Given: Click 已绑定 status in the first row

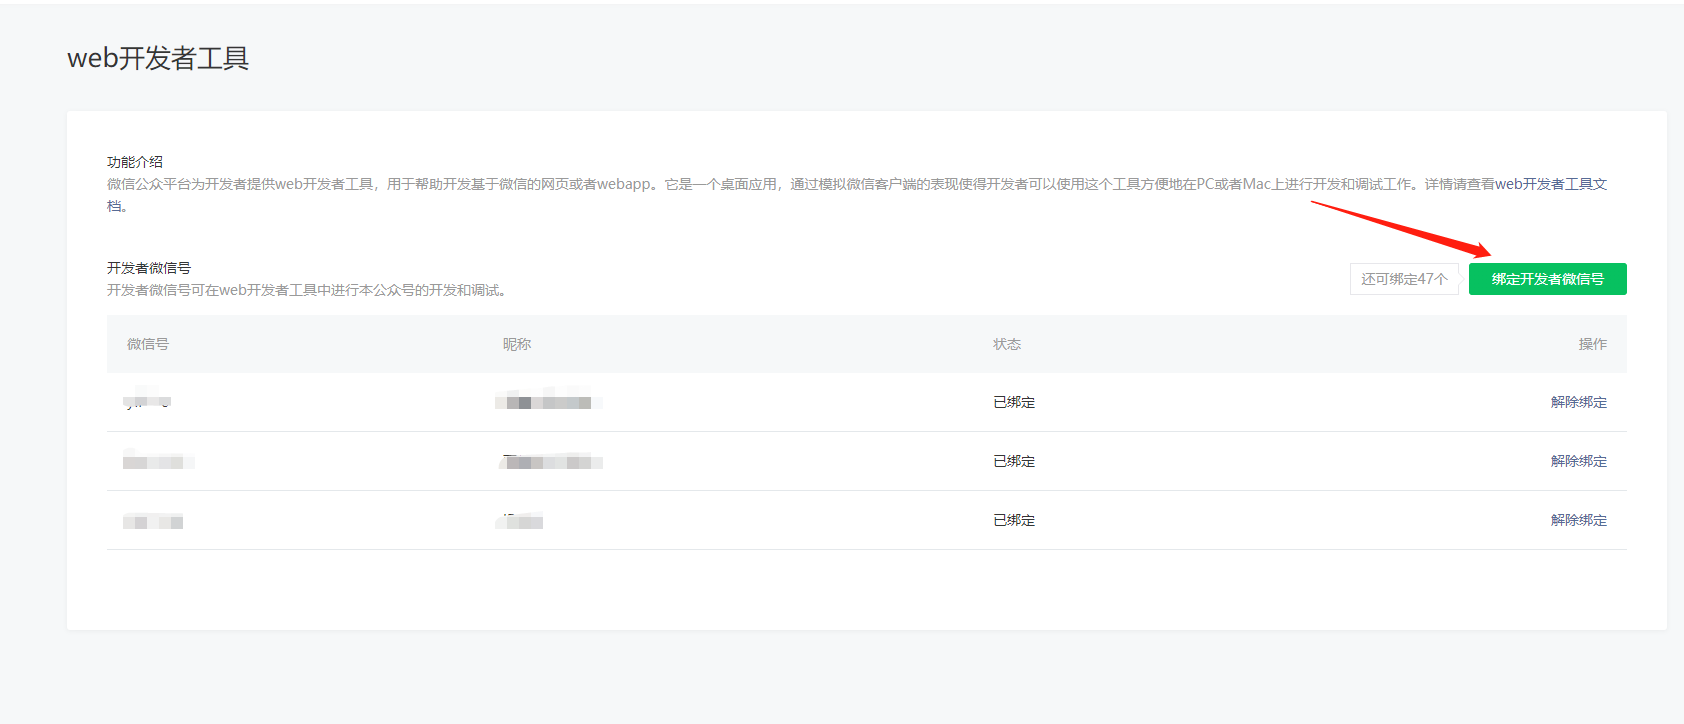Looking at the screenshot, I should click(x=1014, y=402).
